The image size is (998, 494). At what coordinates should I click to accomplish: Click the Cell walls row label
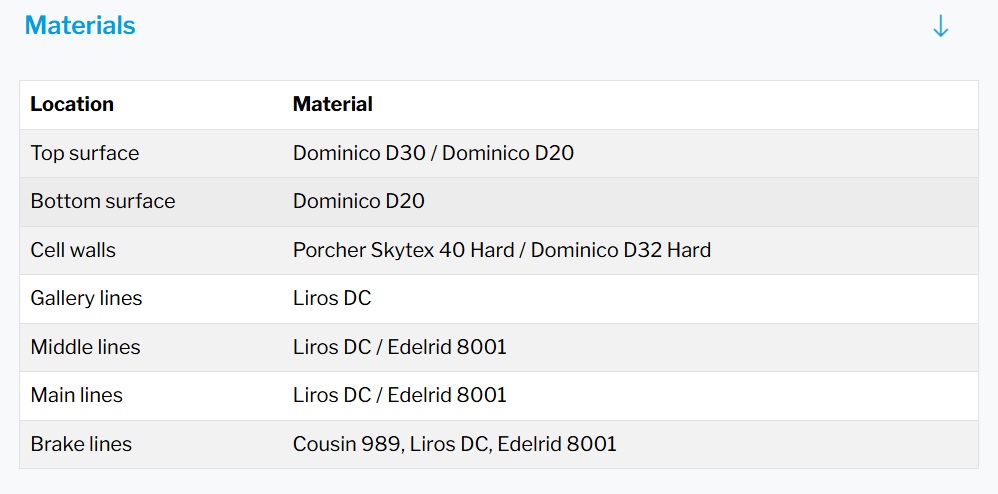point(73,250)
